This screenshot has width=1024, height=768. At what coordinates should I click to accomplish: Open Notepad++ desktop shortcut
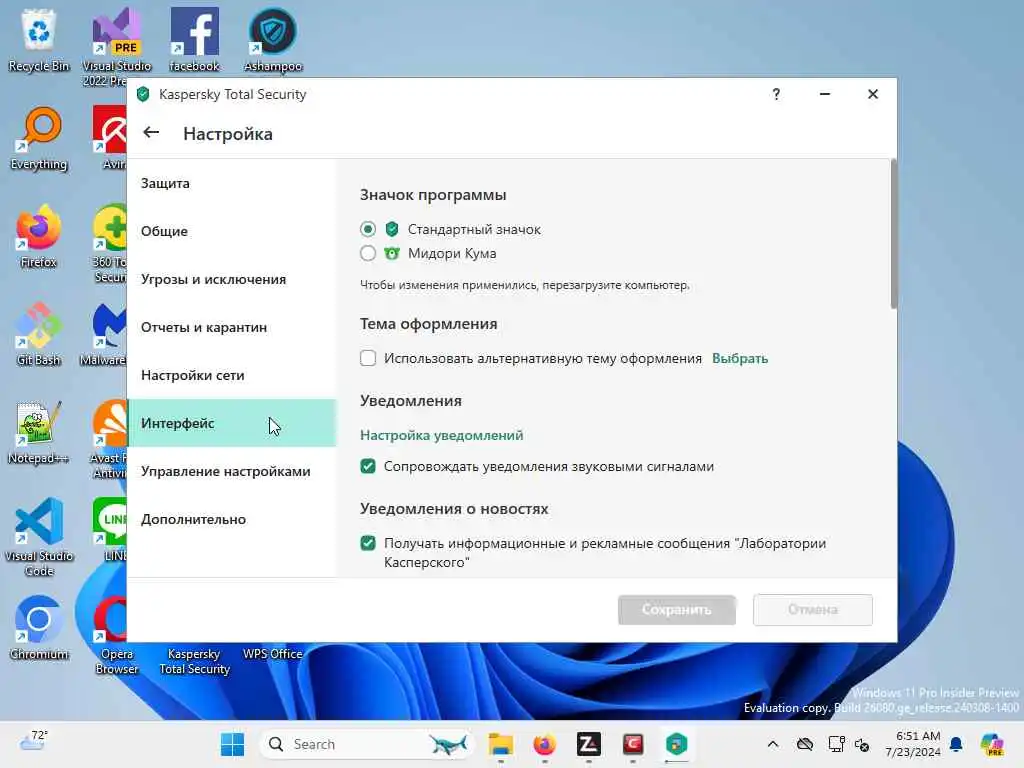[x=39, y=432]
